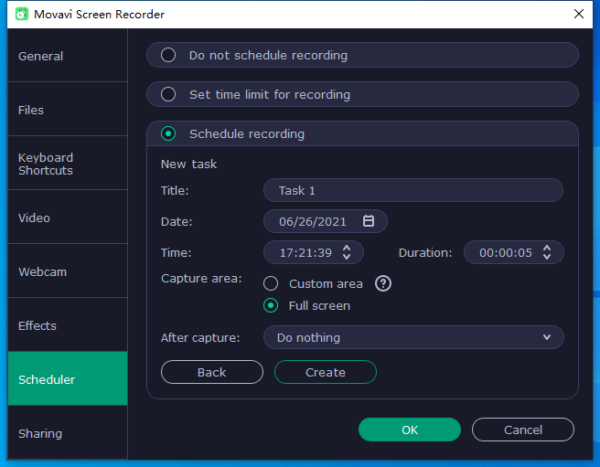Open the Files settings tab

[68, 110]
